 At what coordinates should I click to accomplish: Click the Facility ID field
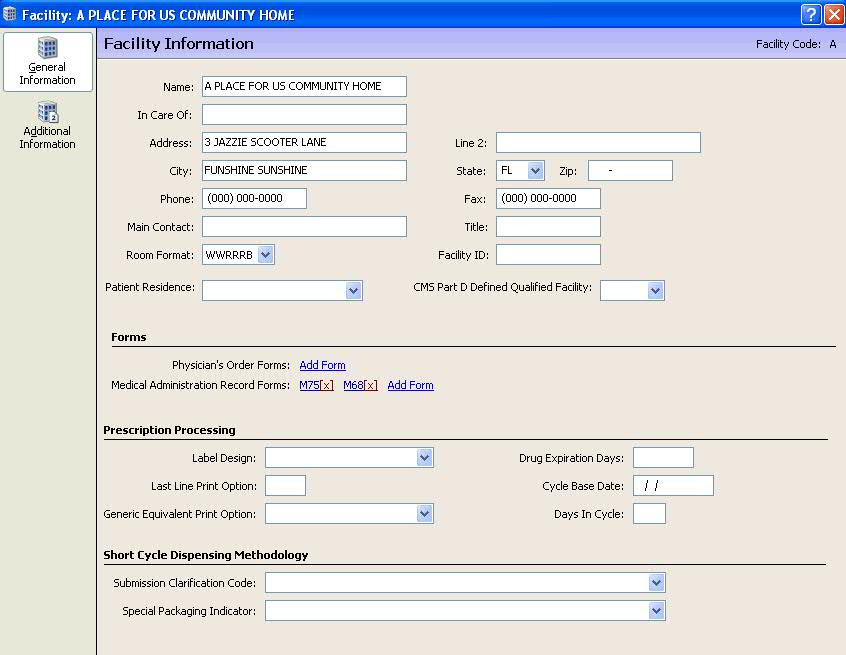[548, 255]
